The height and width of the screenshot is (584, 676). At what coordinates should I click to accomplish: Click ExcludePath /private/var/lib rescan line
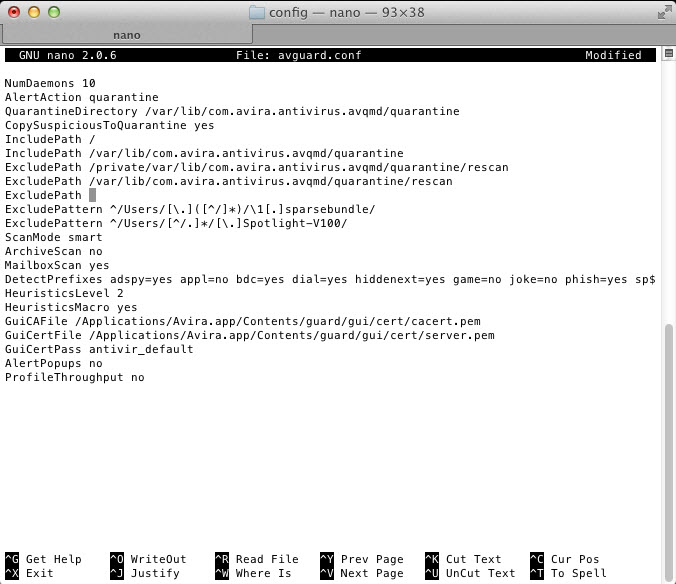(x=257, y=167)
